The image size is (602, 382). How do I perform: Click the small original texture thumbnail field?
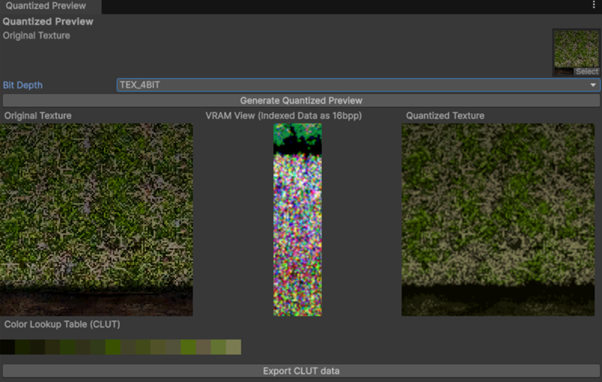[x=576, y=52]
